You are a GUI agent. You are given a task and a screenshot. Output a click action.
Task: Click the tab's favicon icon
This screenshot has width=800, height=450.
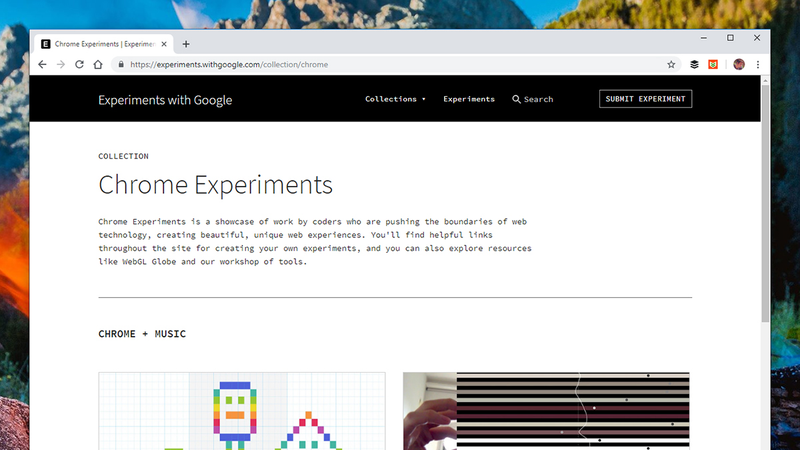(x=45, y=44)
